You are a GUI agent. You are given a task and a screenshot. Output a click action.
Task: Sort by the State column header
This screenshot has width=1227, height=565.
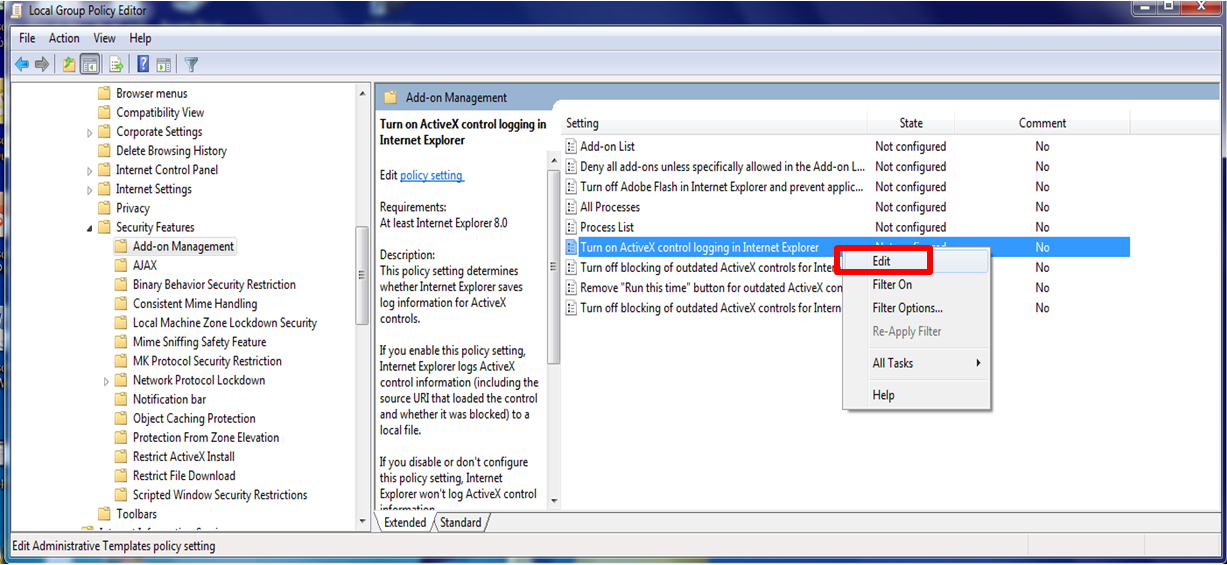[911, 123]
